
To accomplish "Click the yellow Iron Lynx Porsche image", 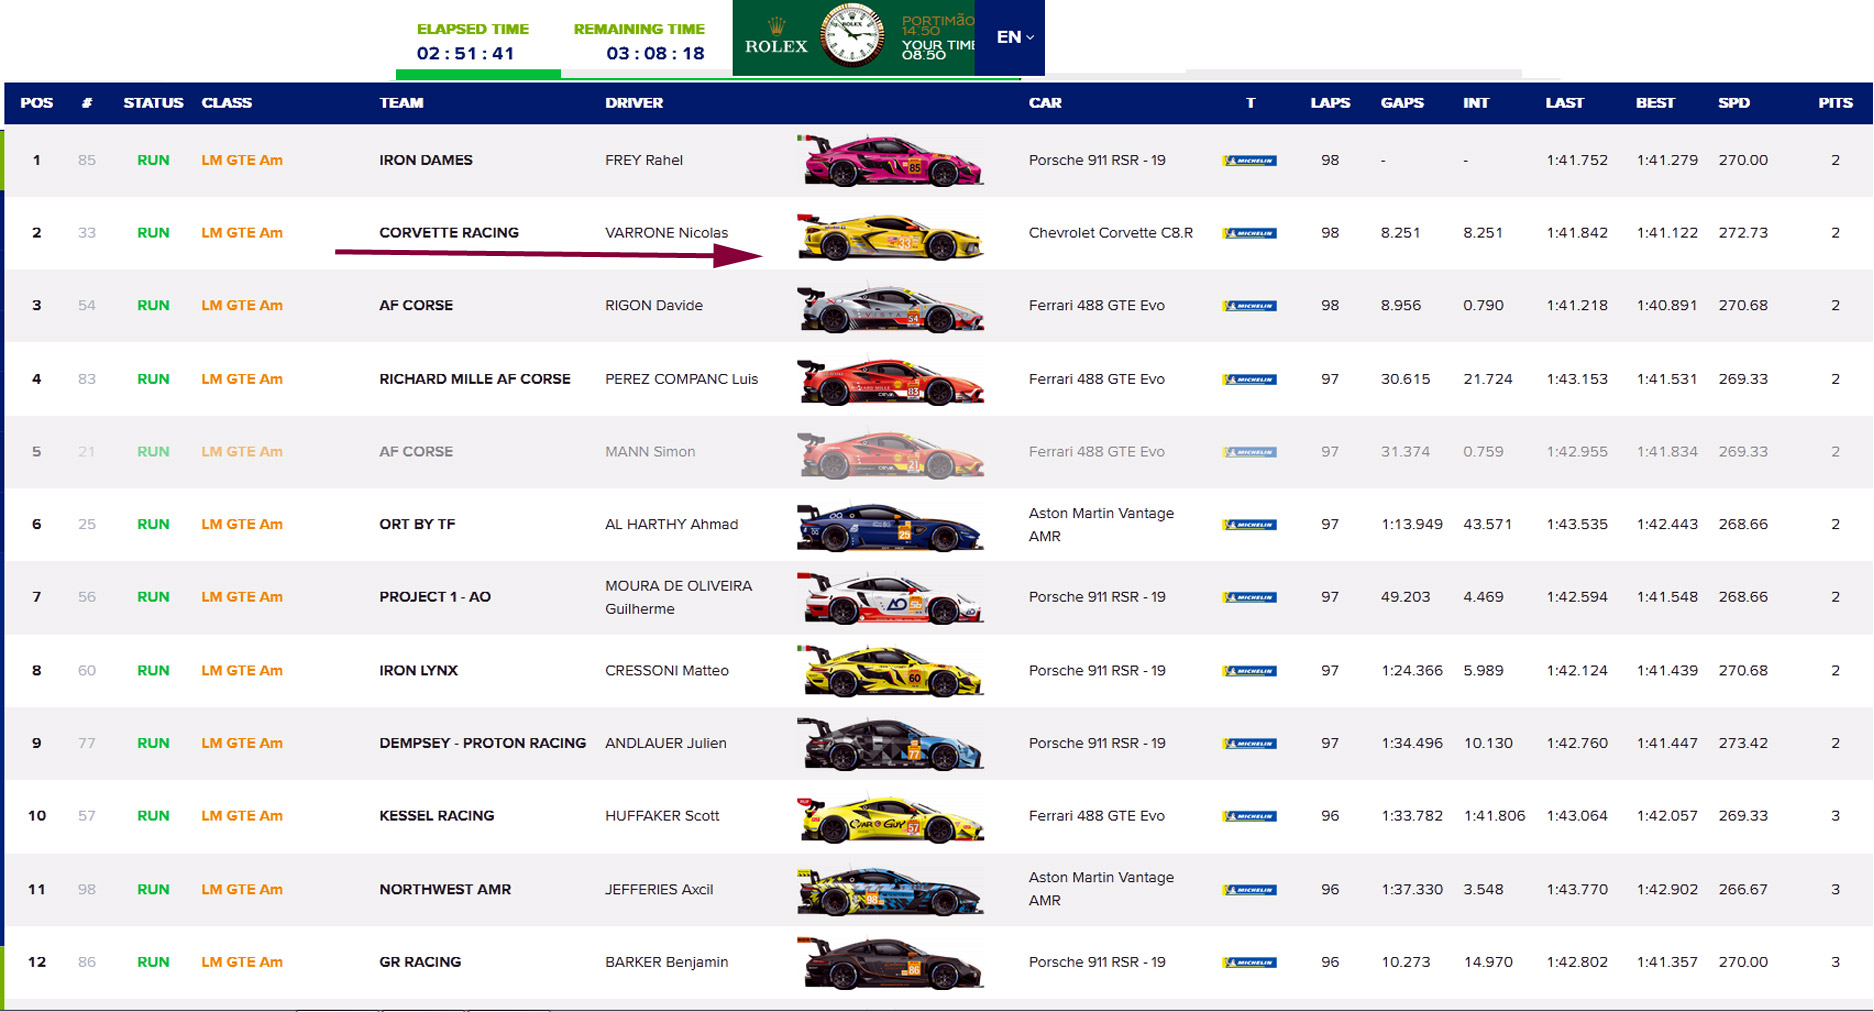I will point(891,671).
